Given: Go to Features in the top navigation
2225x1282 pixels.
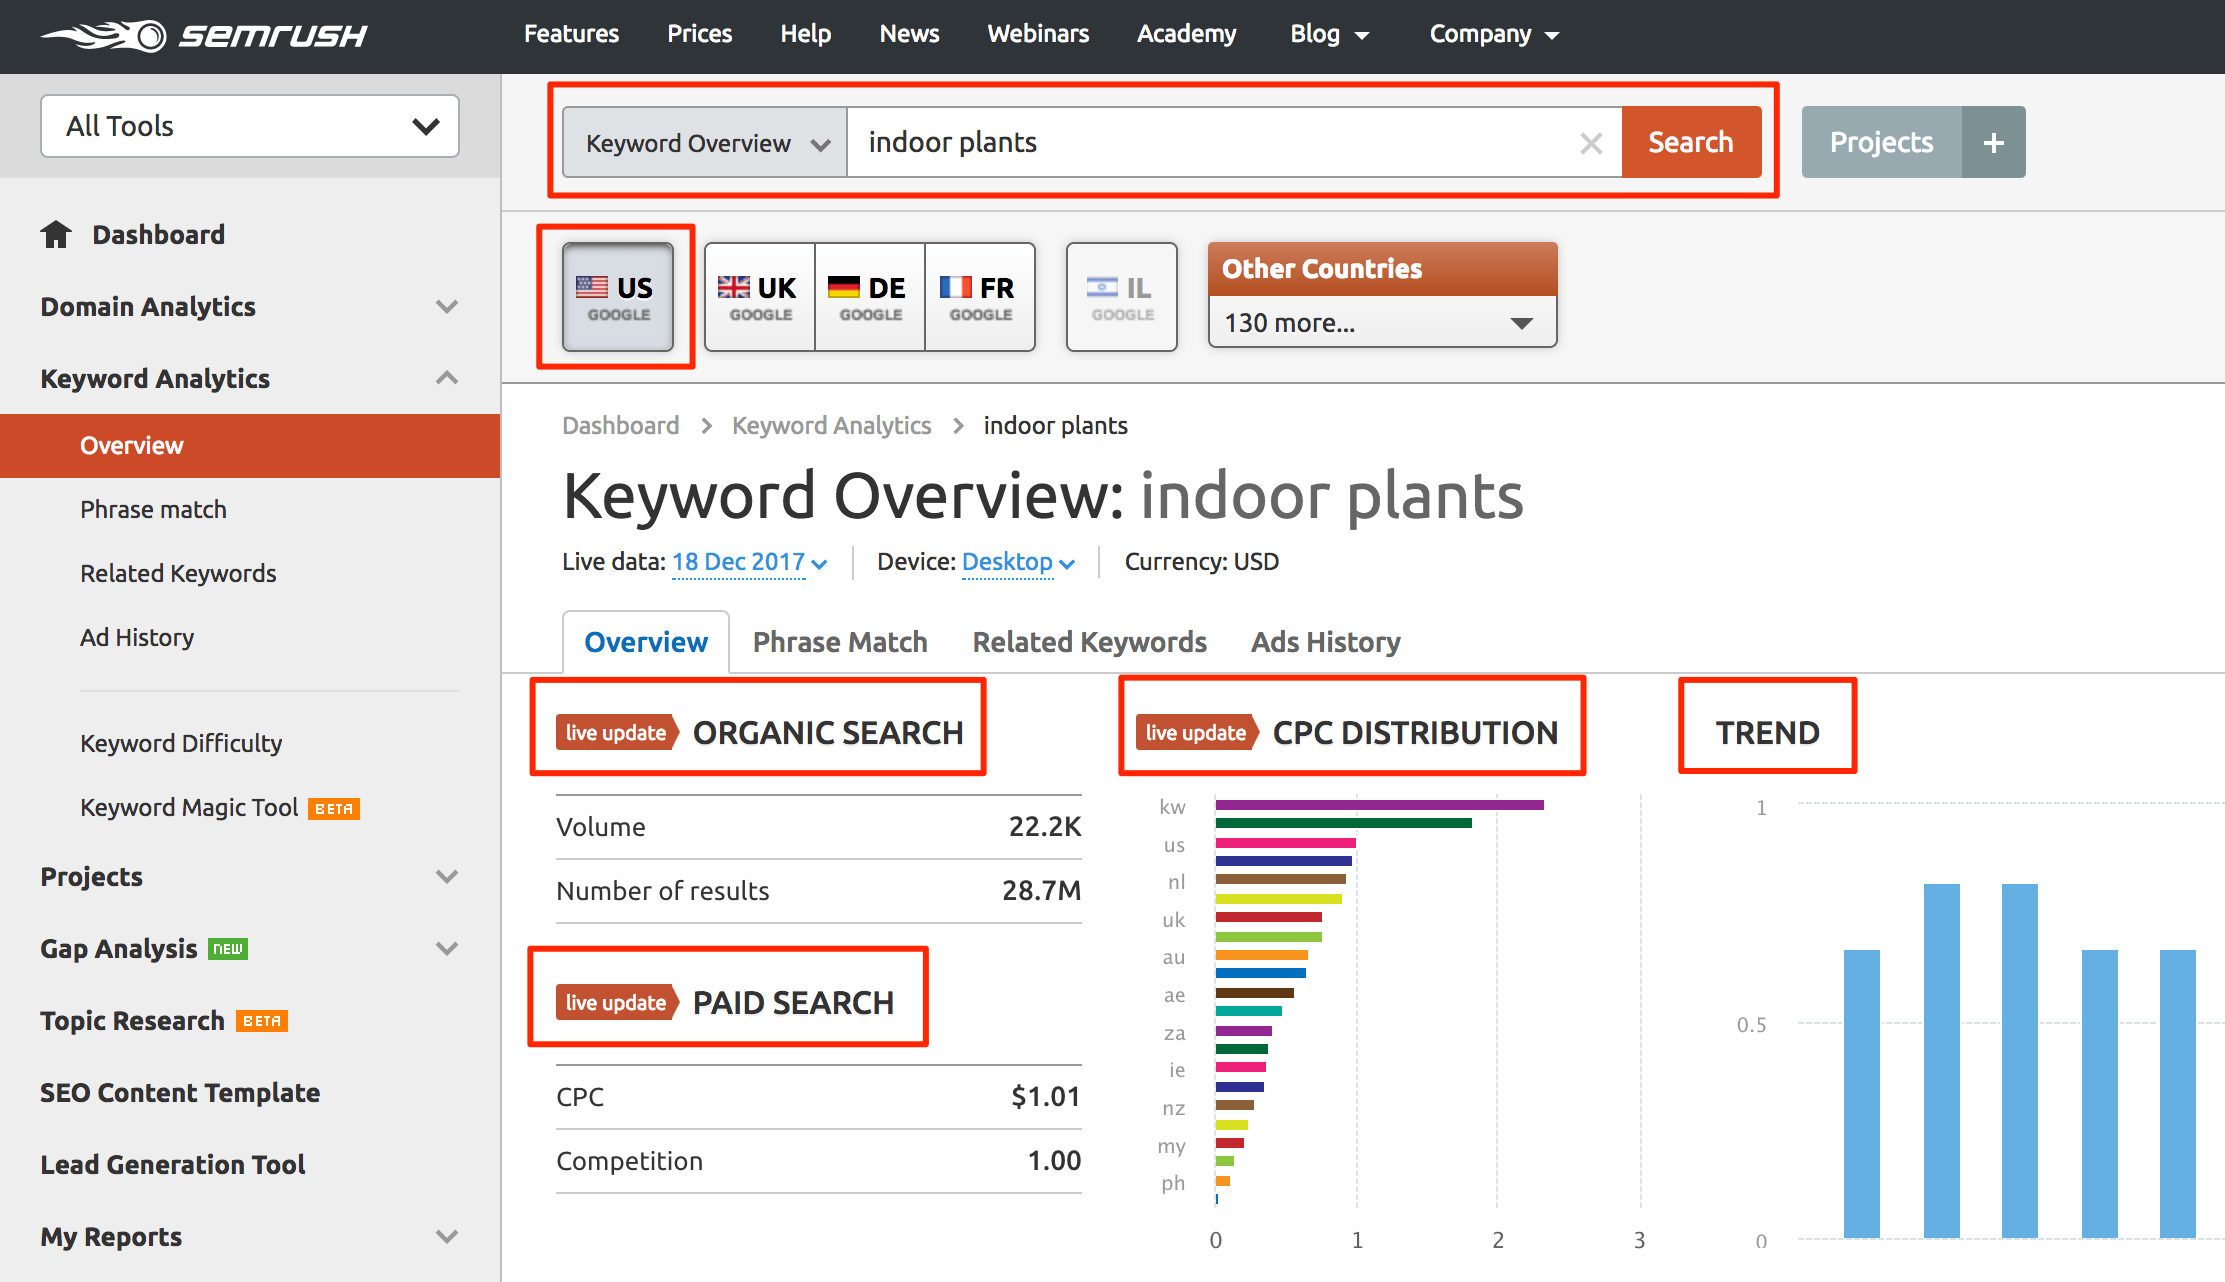Looking at the screenshot, I should tap(571, 34).
